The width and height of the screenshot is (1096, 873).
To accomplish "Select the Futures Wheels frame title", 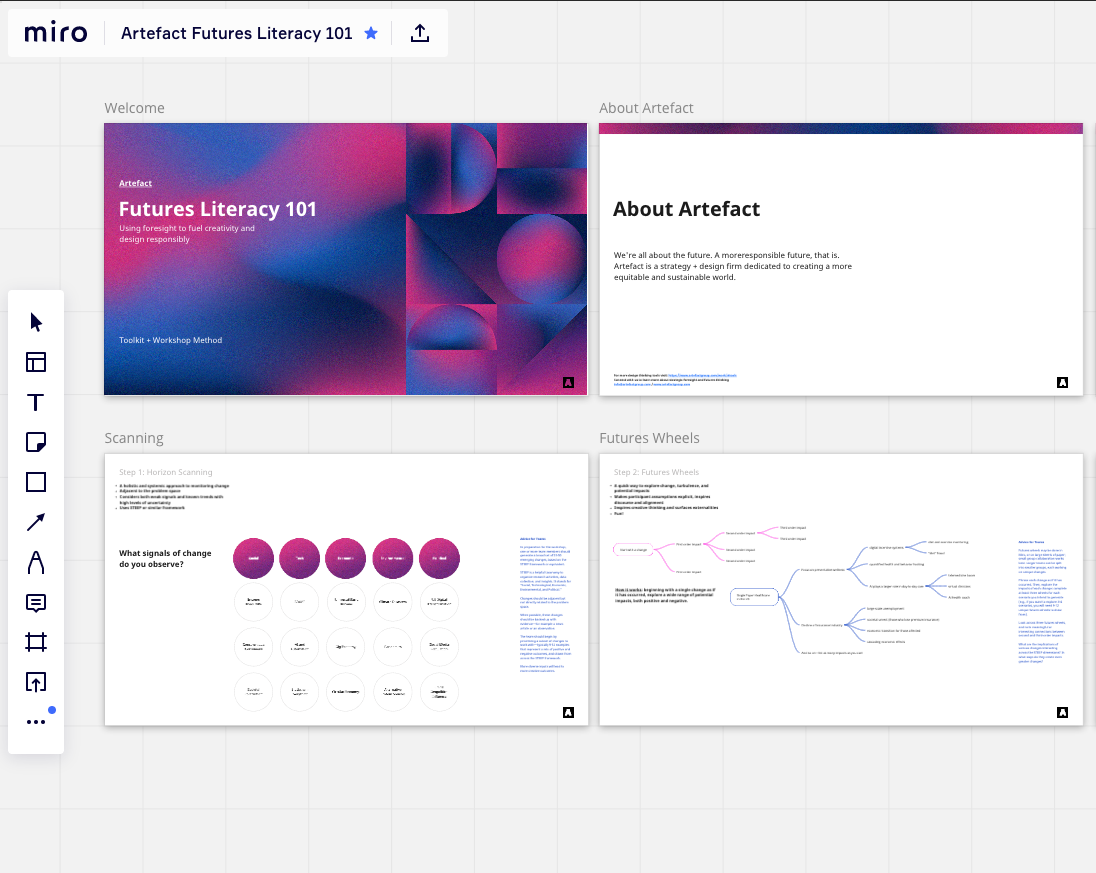I will point(649,438).
